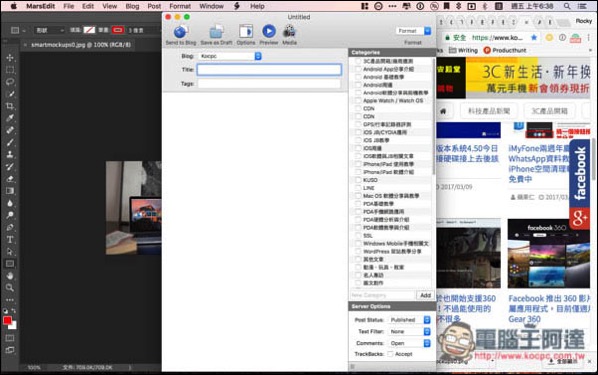Open the Blog menu

(x=132, y=6)
